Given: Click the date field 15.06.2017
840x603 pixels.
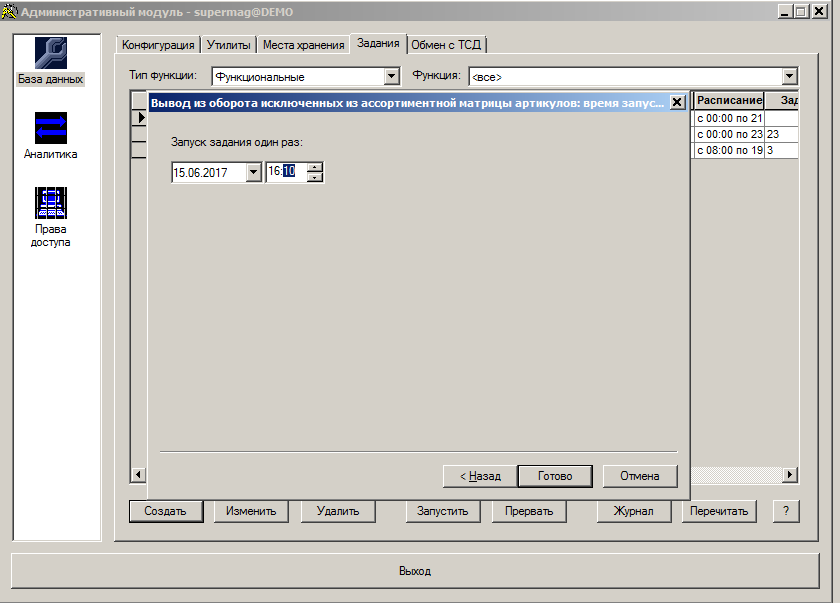Looking at the screenshot, I should (x=209, y=172).
